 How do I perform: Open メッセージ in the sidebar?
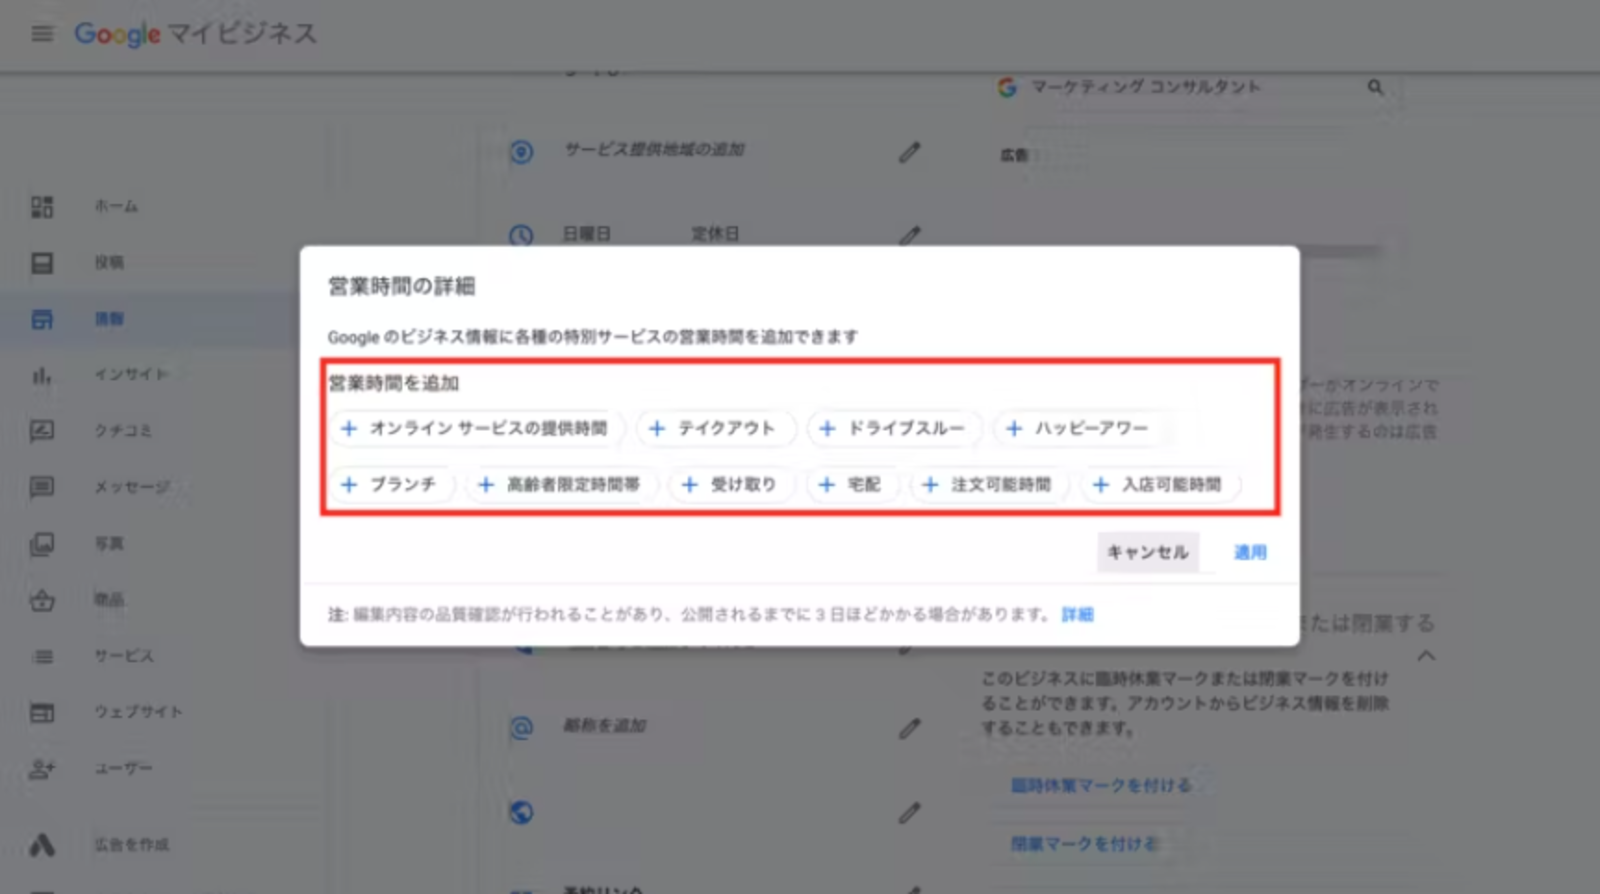point(132,487)
